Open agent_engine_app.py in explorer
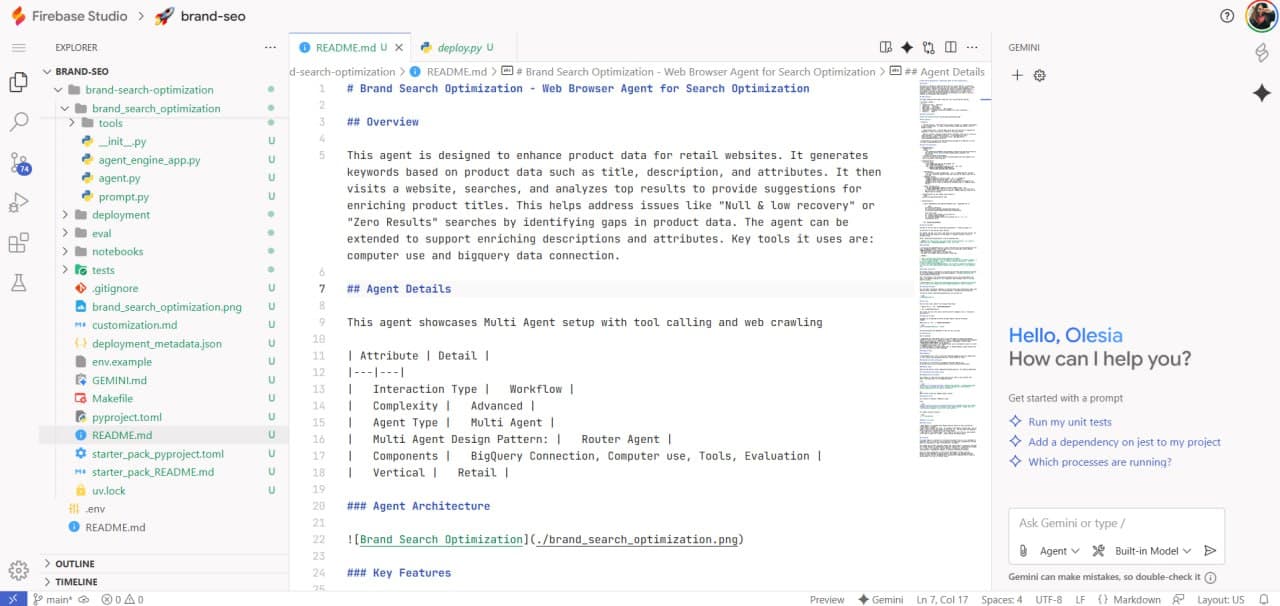Viewport: 1280px width, 606px height. point(149,160)
